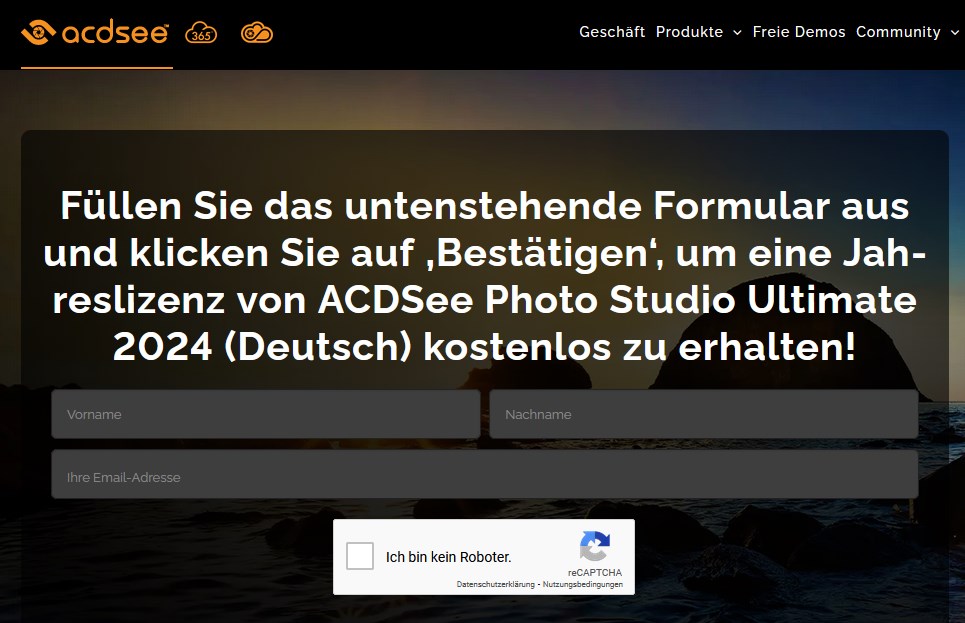Open the Nutzungsbedingungen link
The width and height of the screenshot is (965, 623).
coord(583,584)
